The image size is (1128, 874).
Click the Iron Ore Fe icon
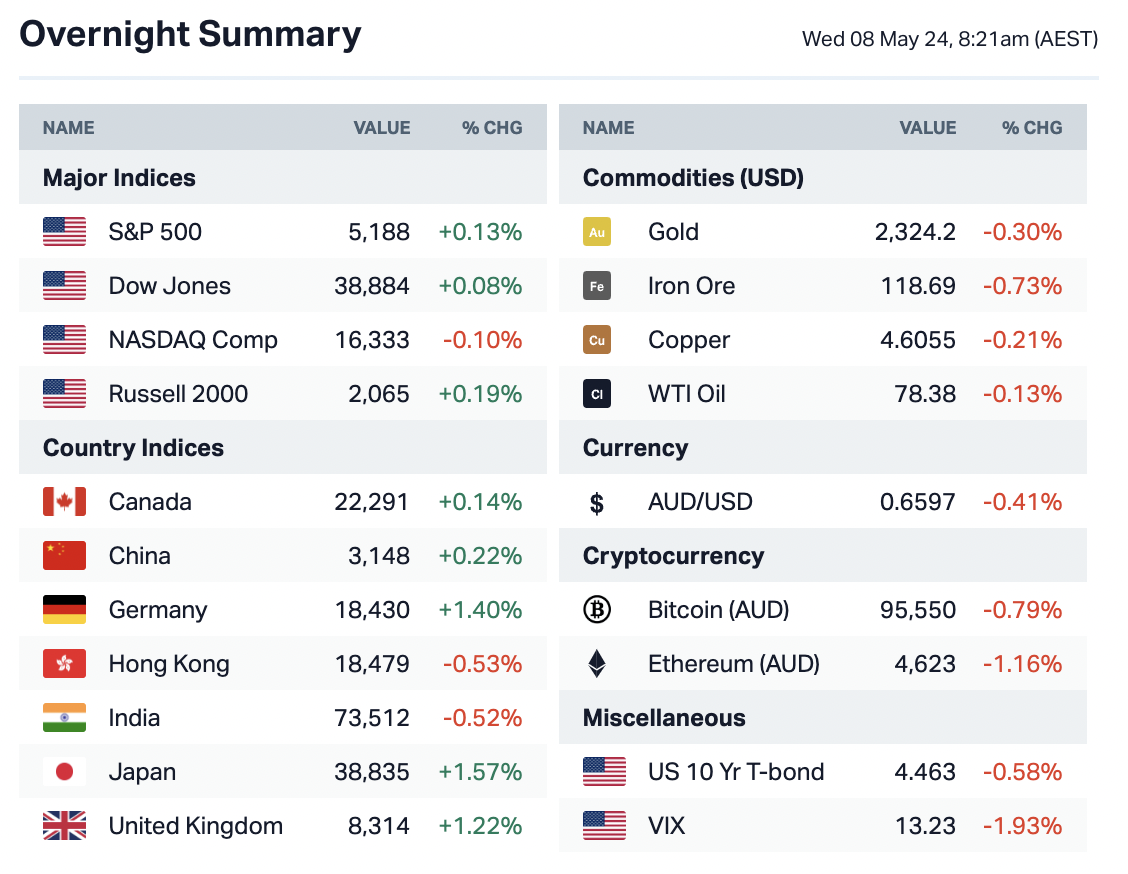[x=597, y=287]
